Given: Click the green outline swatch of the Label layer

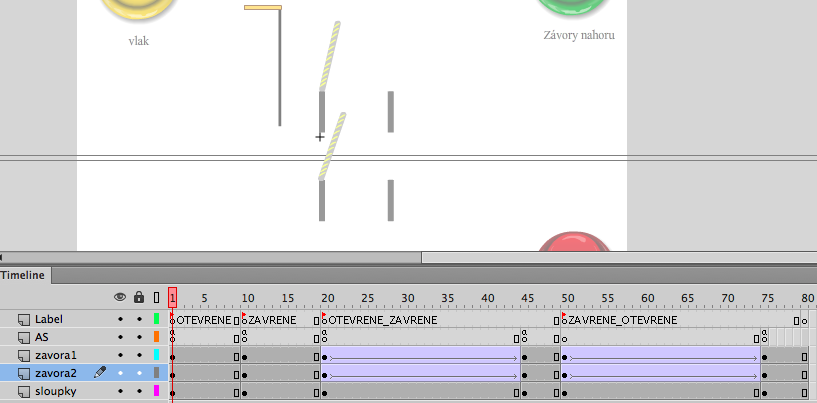Looking at the screenshot, I should [156, 319].
